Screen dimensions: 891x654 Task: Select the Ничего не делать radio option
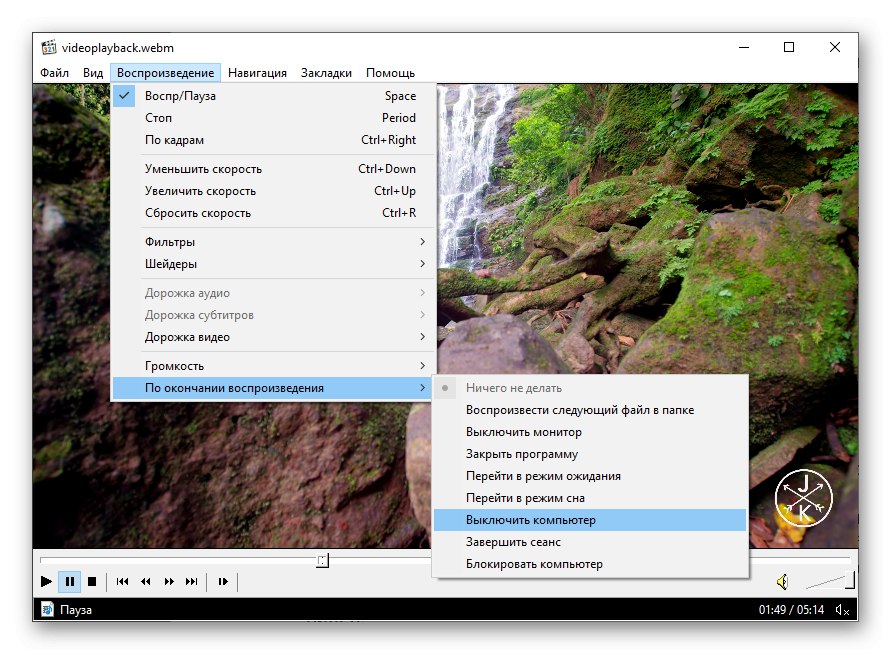(590, 388)
